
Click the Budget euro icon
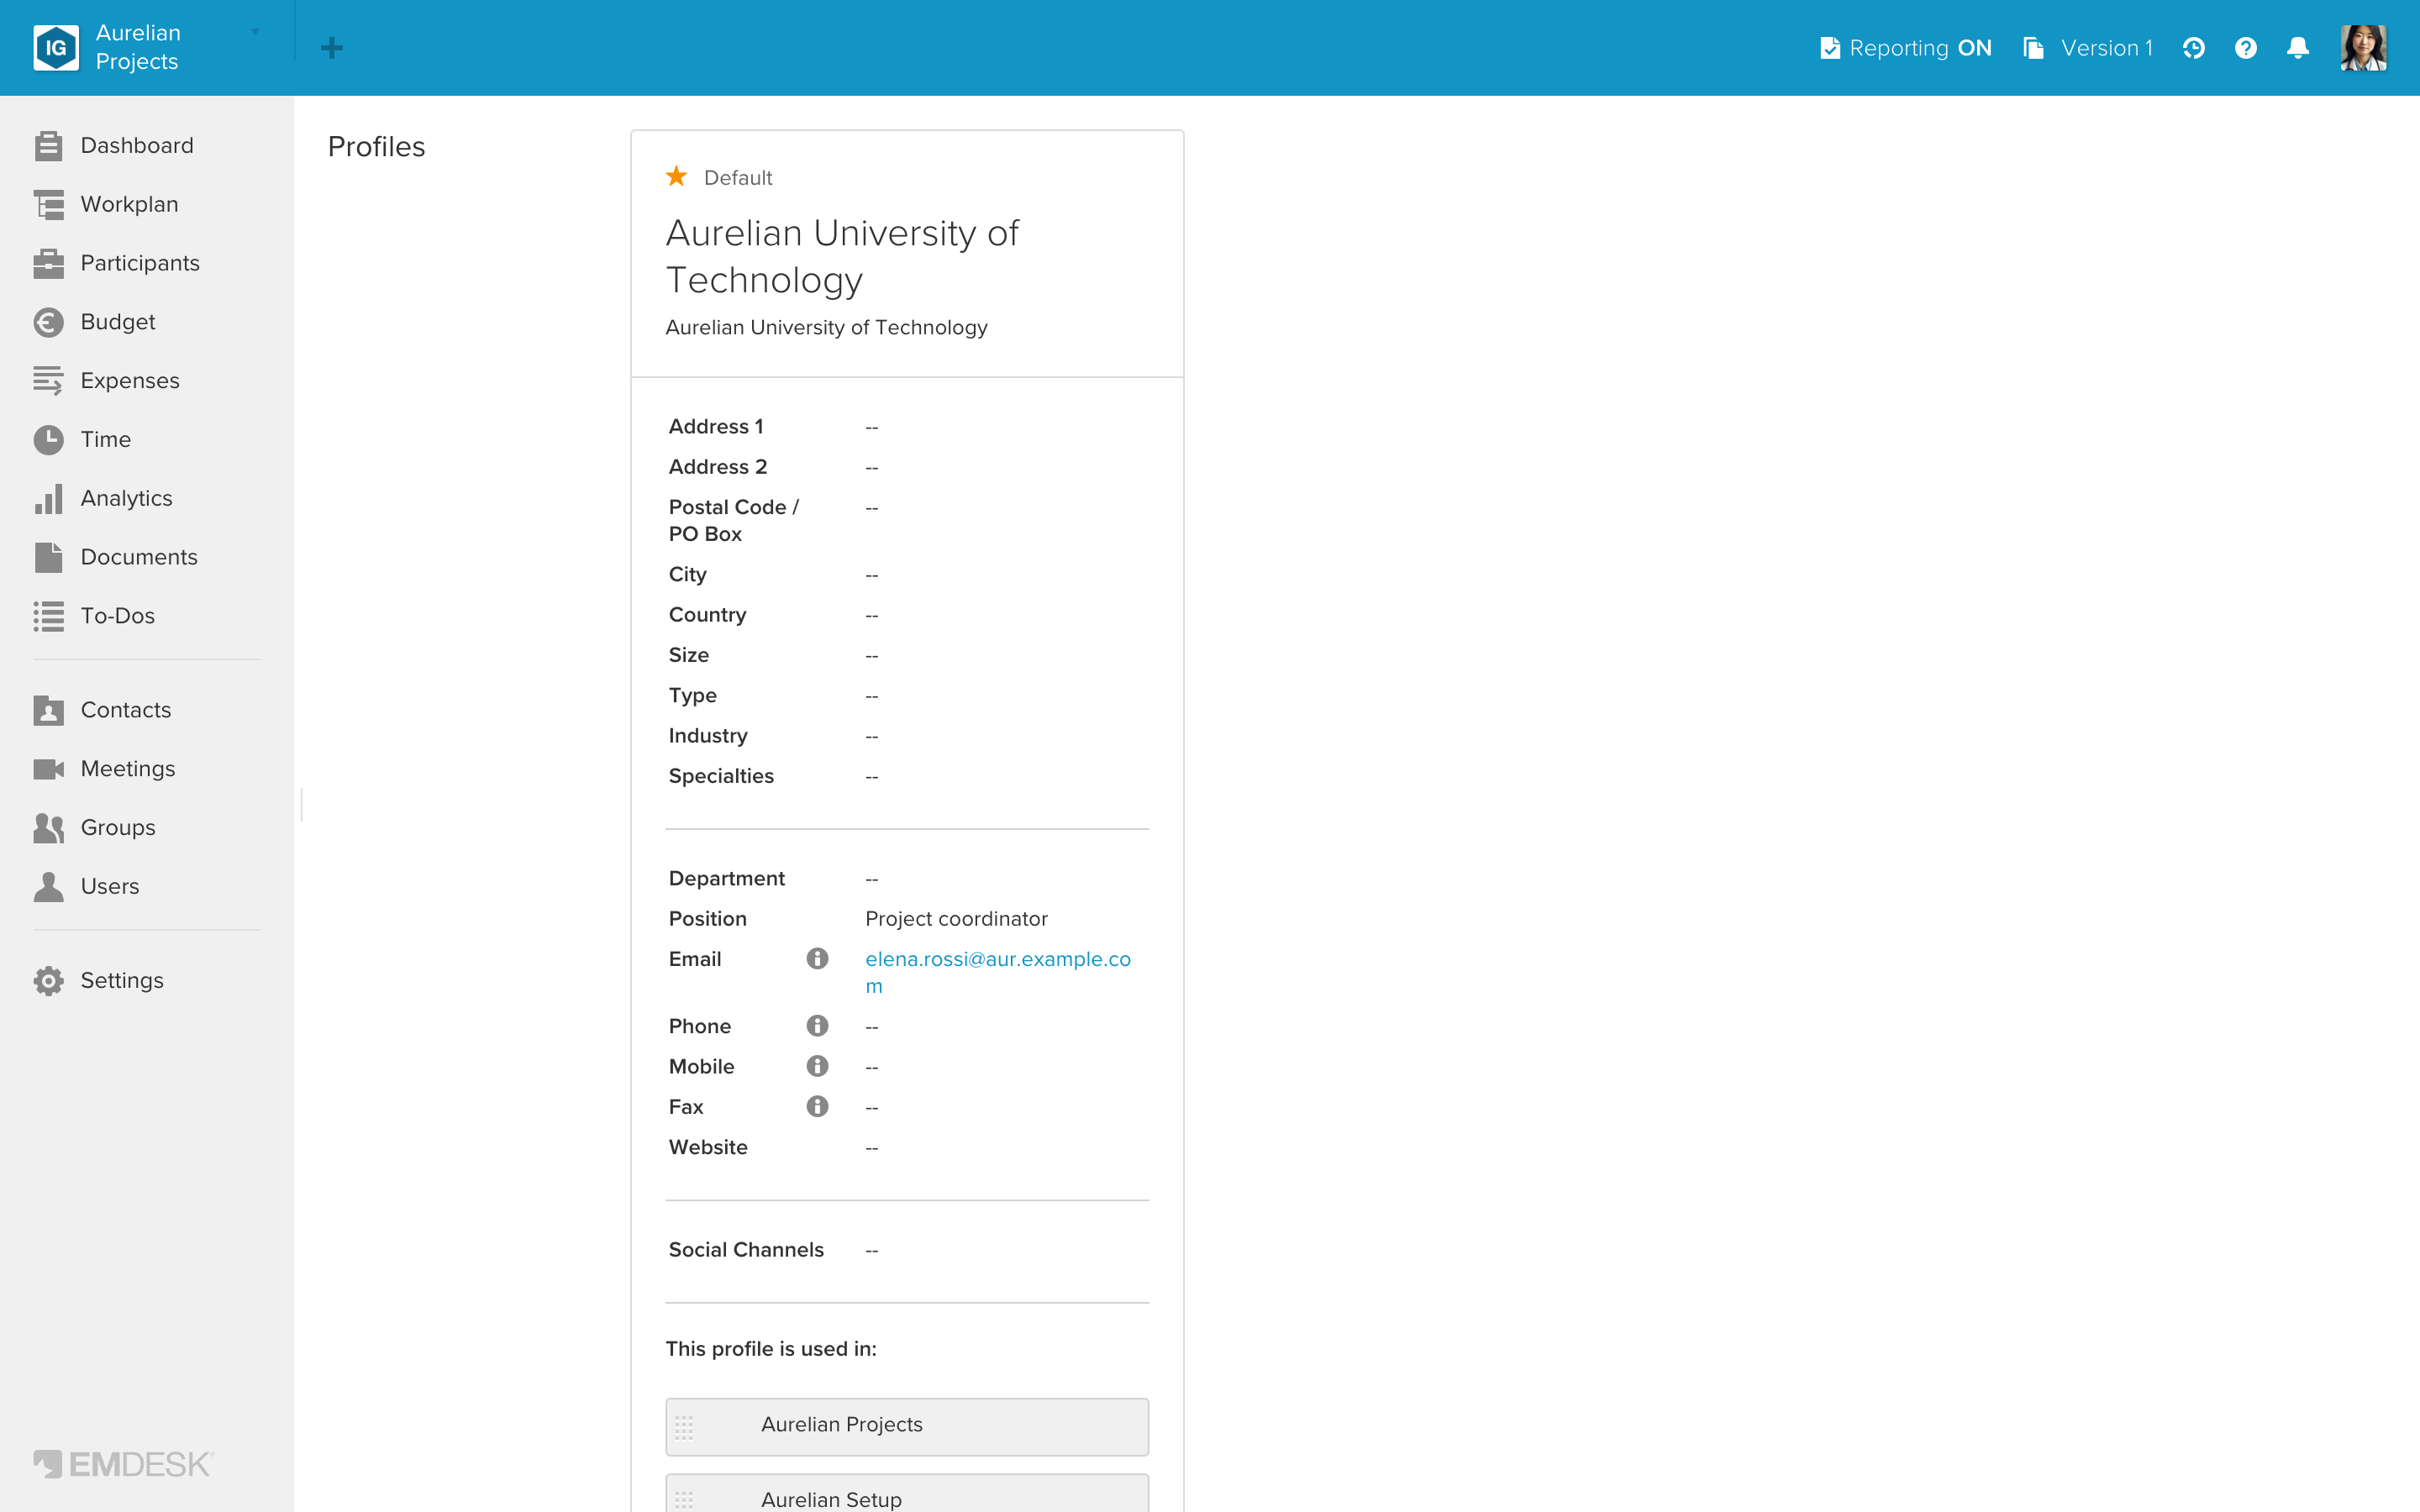(48, 322)
